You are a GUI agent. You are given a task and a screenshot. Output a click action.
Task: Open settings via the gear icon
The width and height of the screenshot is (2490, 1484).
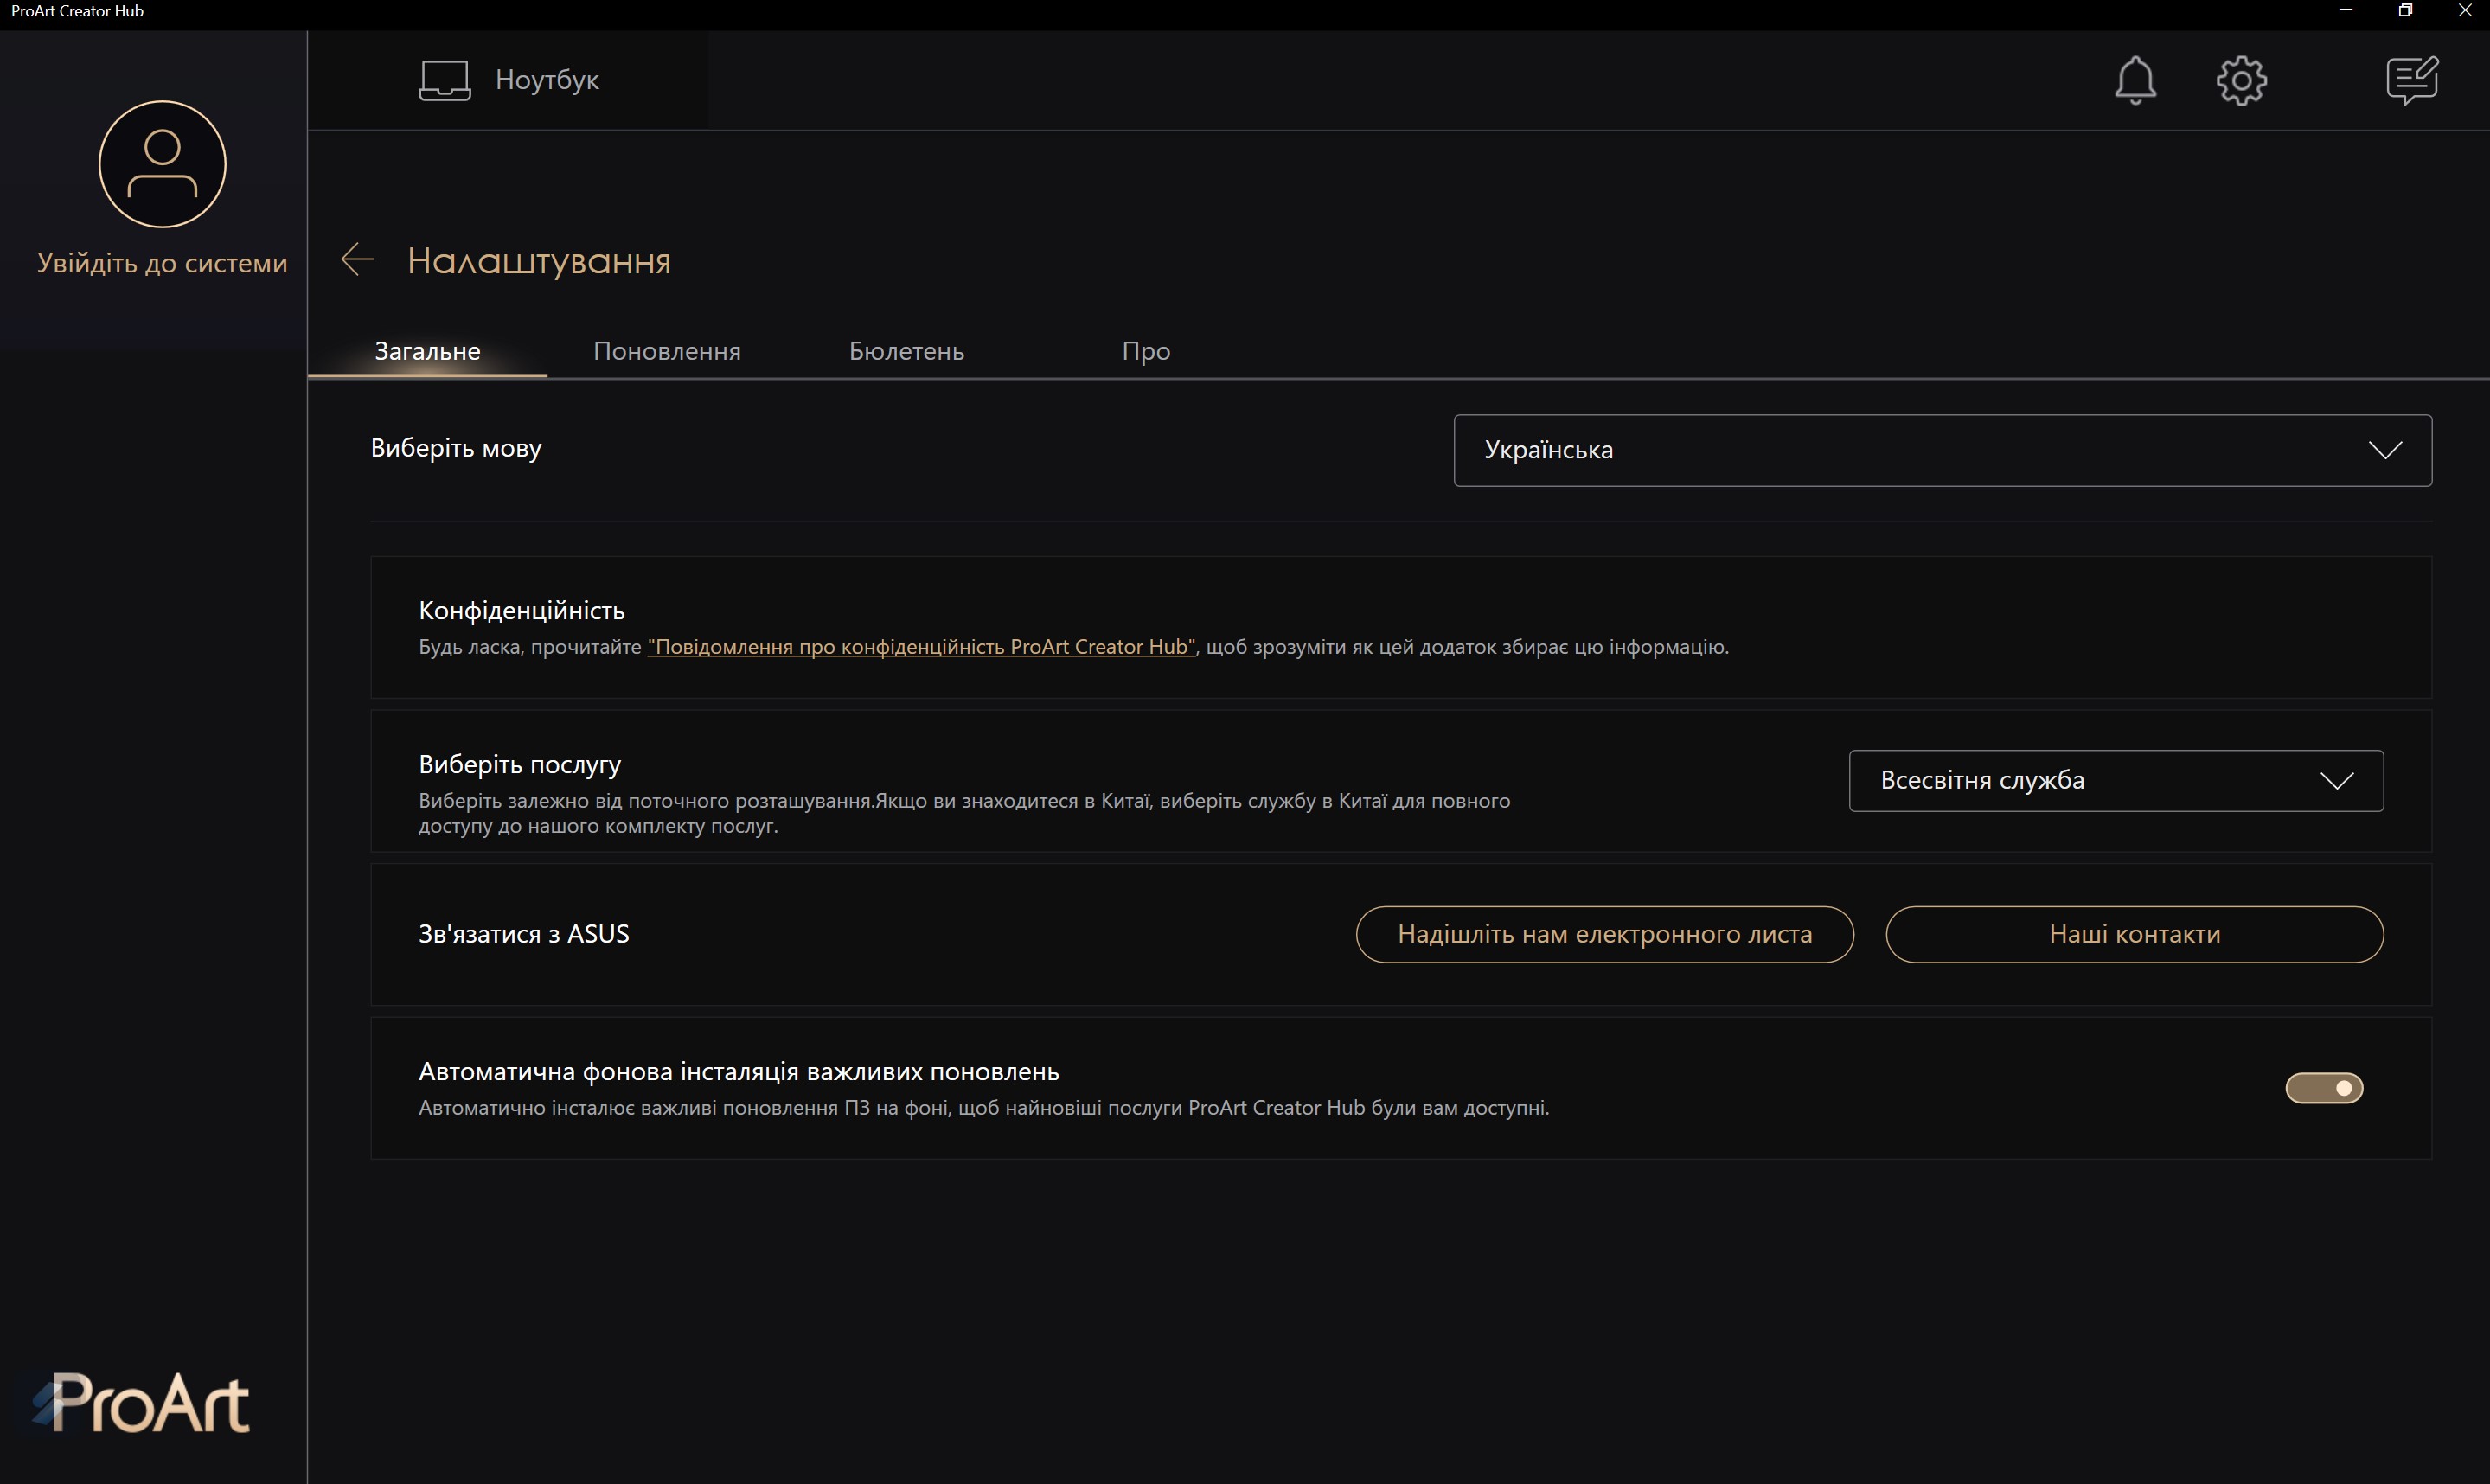pos(2241,80)
